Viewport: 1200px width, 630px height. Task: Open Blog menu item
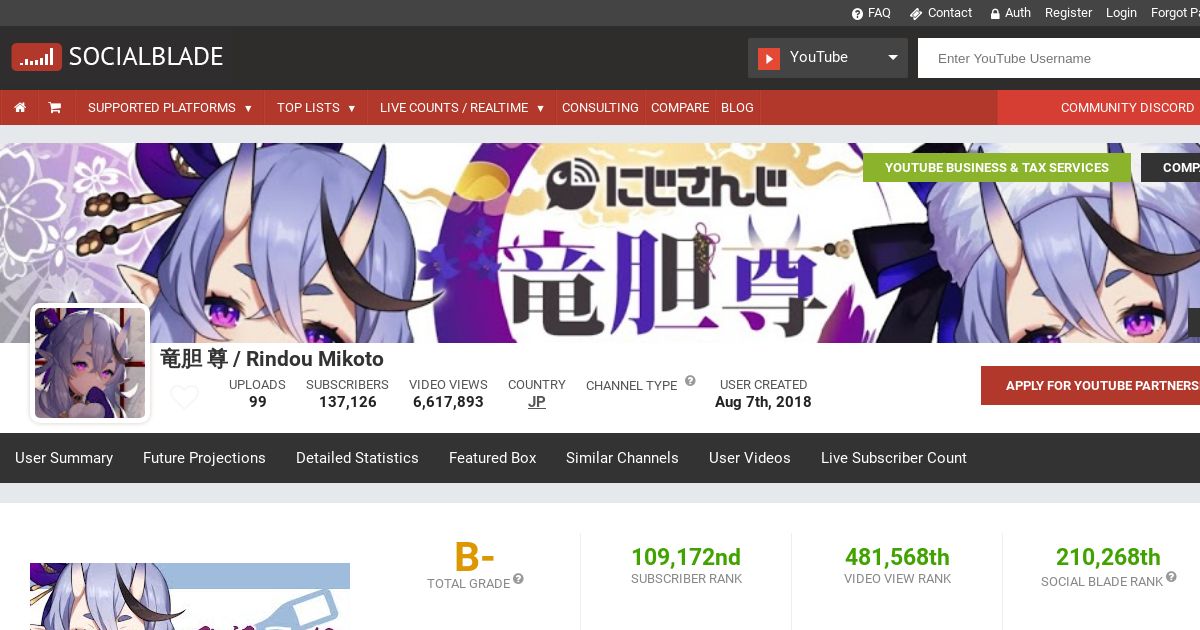pos(737,107)
